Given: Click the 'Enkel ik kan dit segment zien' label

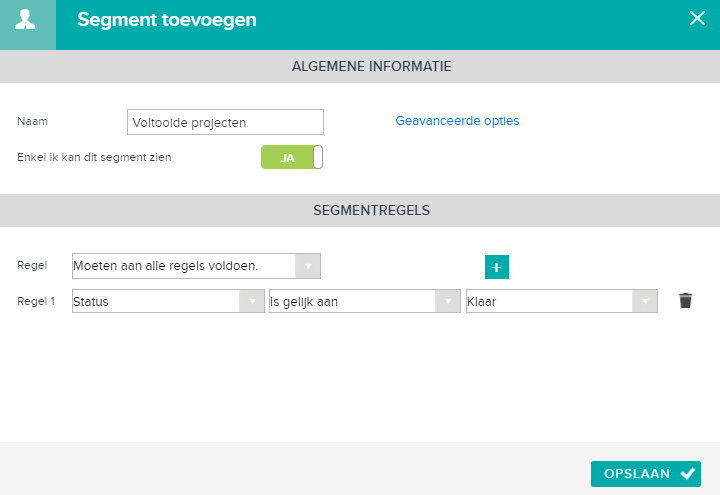Looking at the screenshot, I should (x=94, y=157).
